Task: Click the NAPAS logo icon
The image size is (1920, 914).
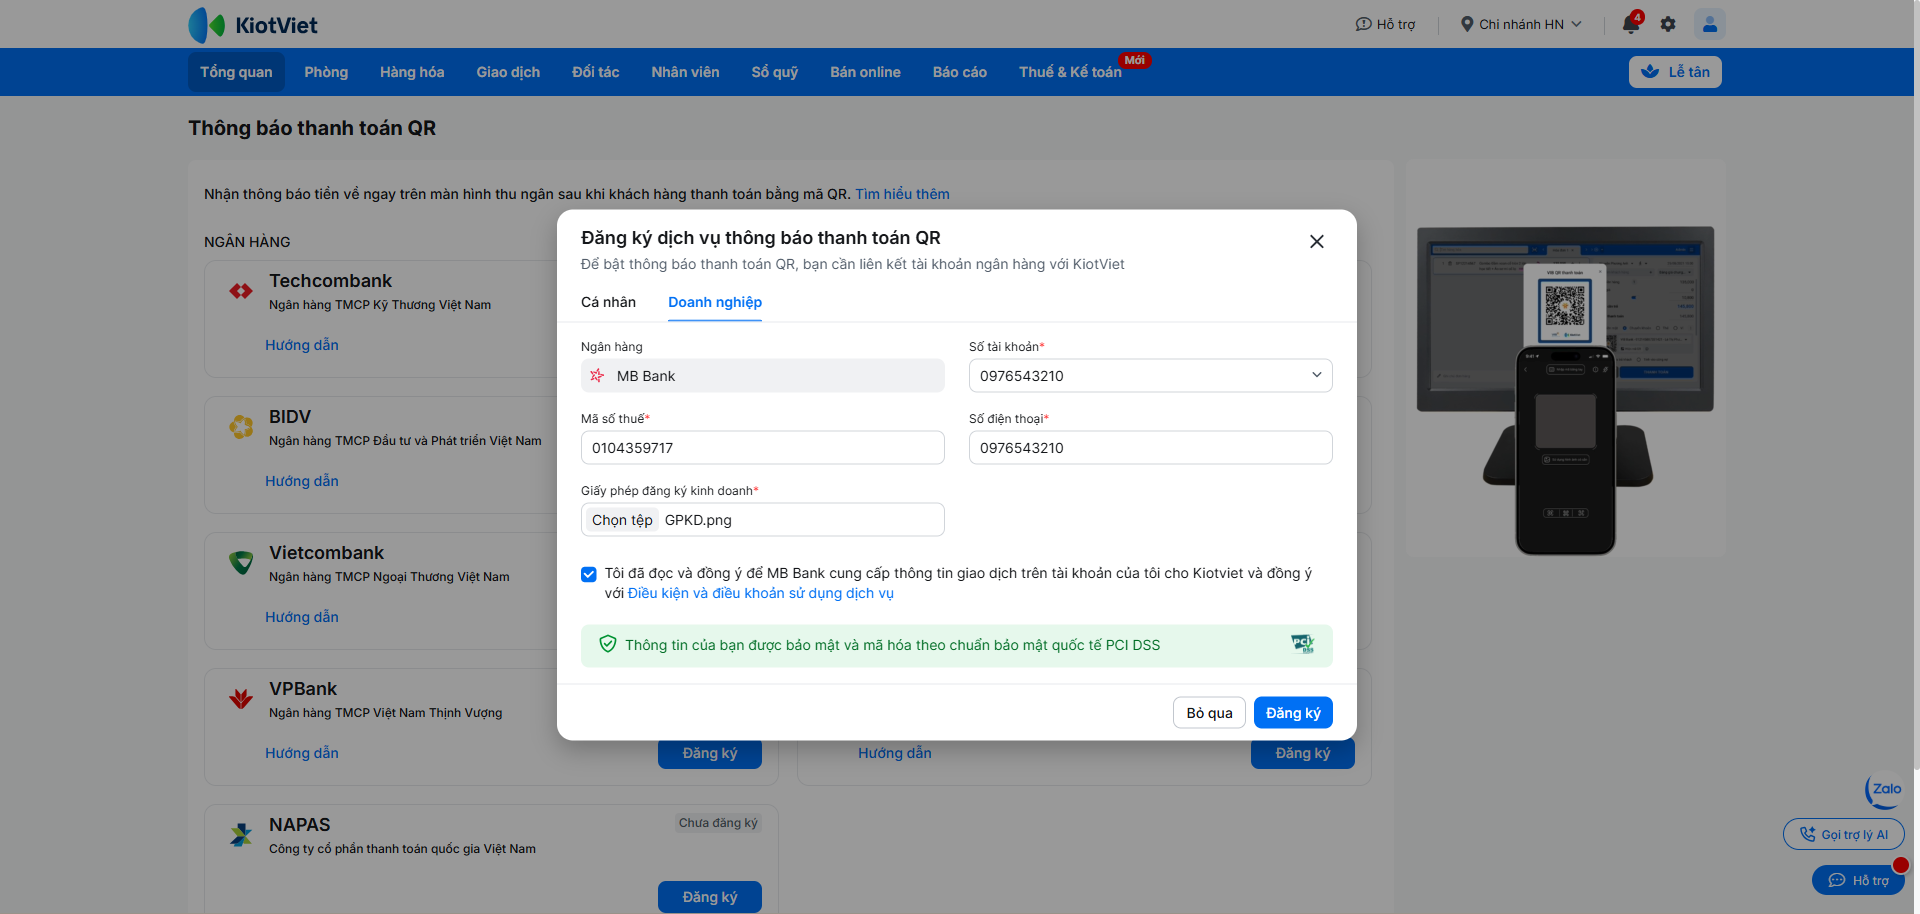Action: (x=241, y=835)
